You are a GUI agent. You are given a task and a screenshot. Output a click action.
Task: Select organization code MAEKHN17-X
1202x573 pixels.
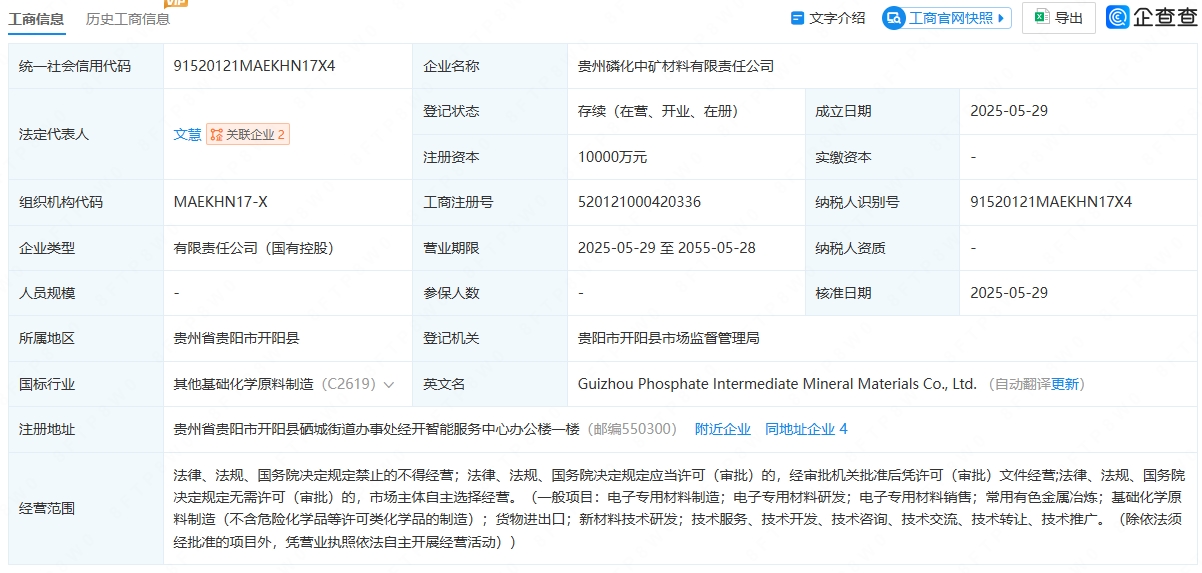(220, 202)
